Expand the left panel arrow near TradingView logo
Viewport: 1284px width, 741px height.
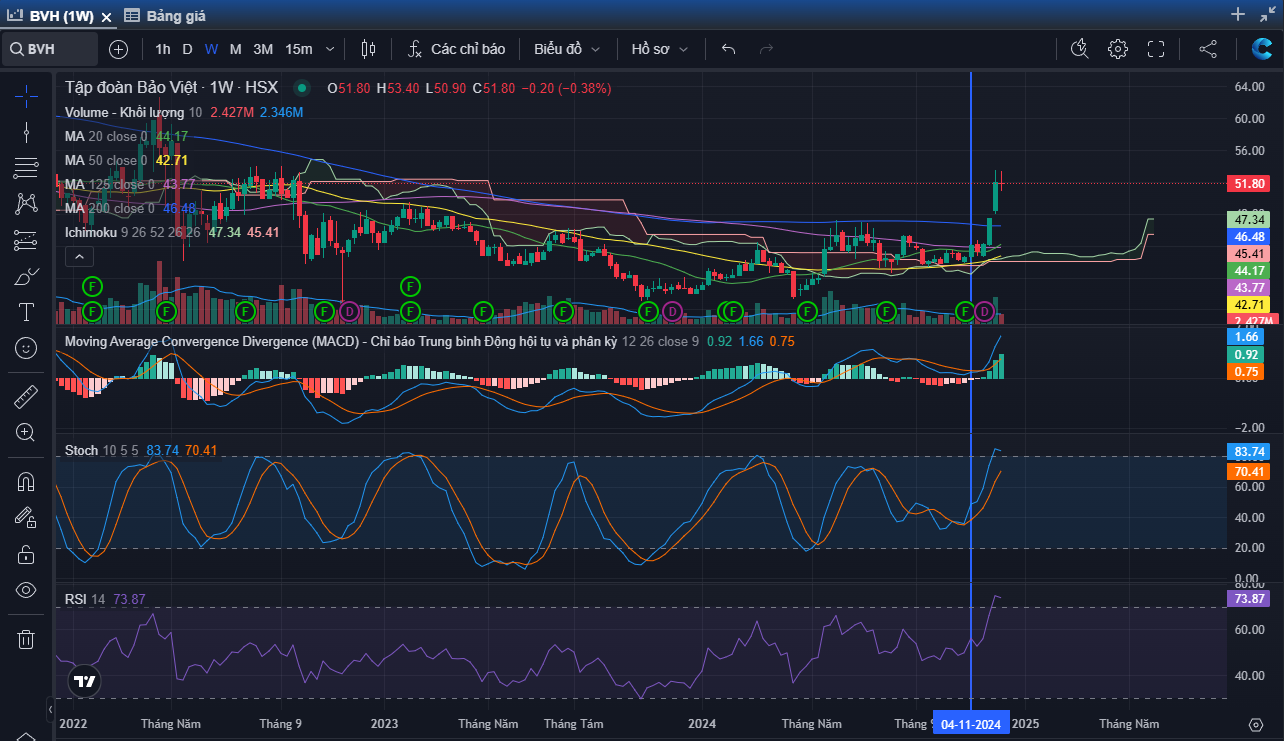point(51,709)
